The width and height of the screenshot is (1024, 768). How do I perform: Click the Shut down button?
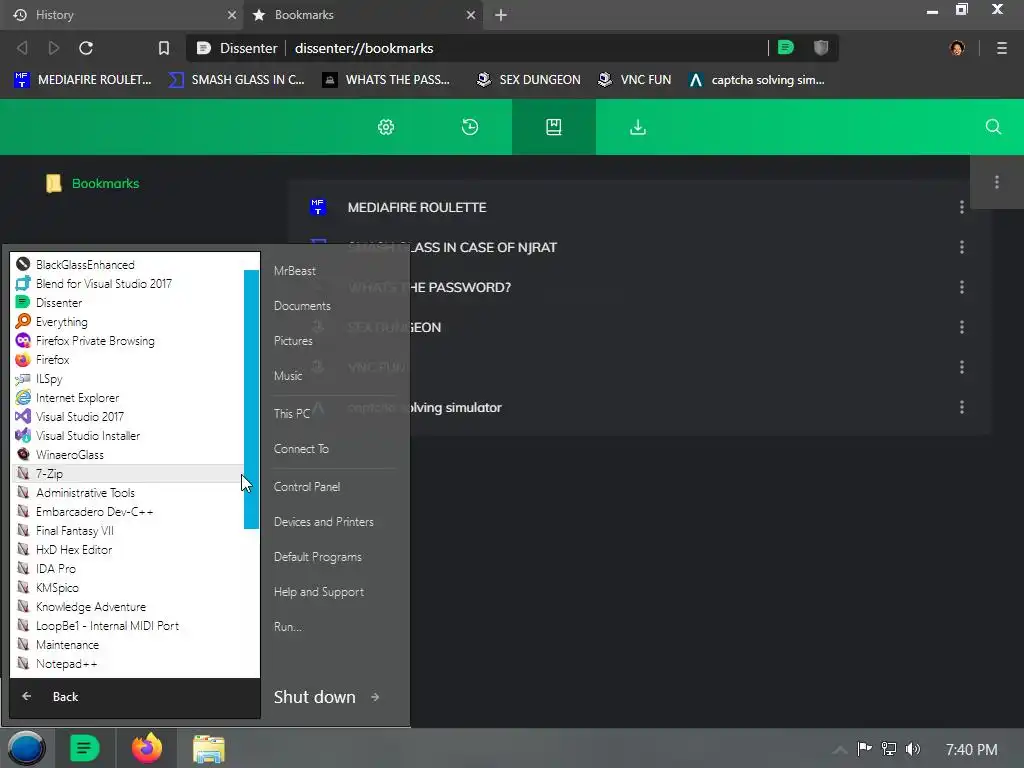315,697
